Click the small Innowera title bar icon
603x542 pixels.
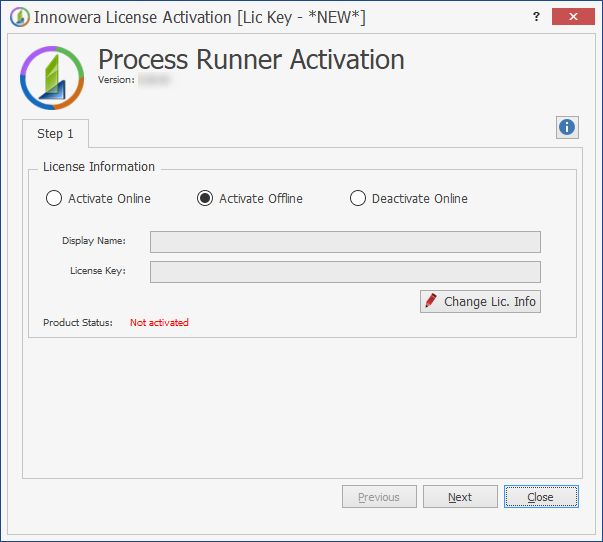tap(20, 17)
